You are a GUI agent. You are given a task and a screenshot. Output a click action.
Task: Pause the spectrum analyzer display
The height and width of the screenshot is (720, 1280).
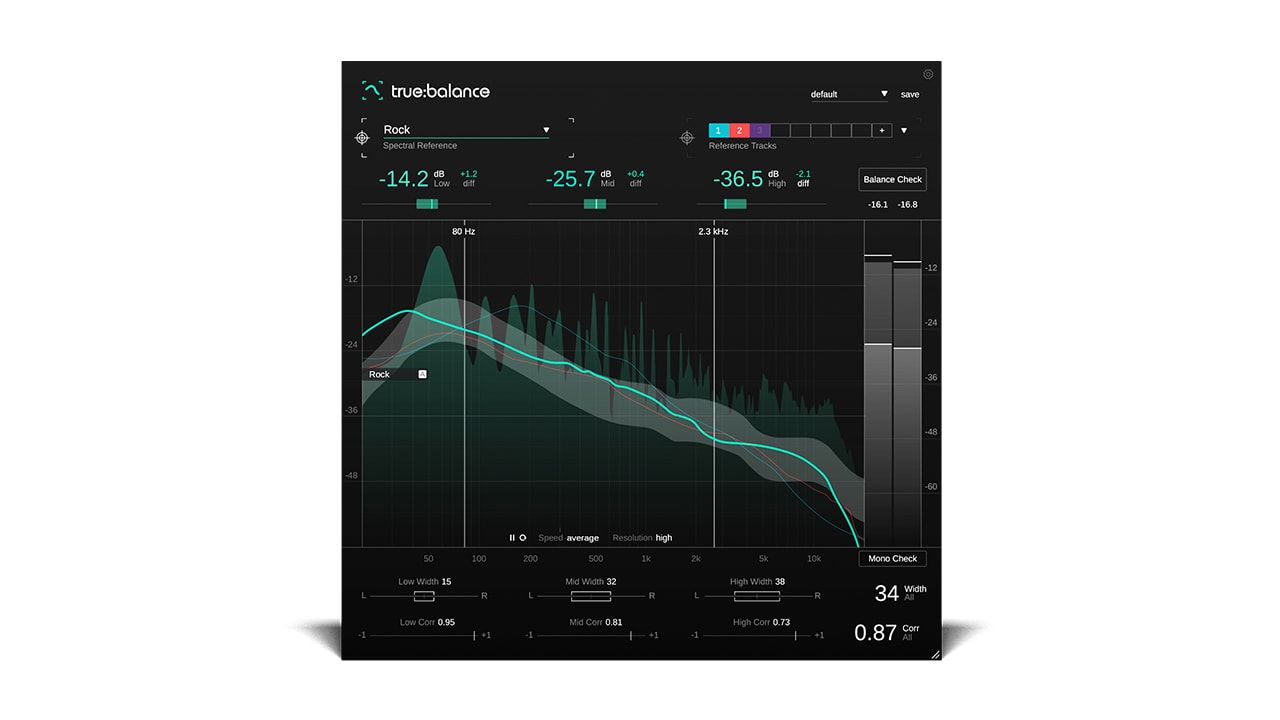coord(512,538)
